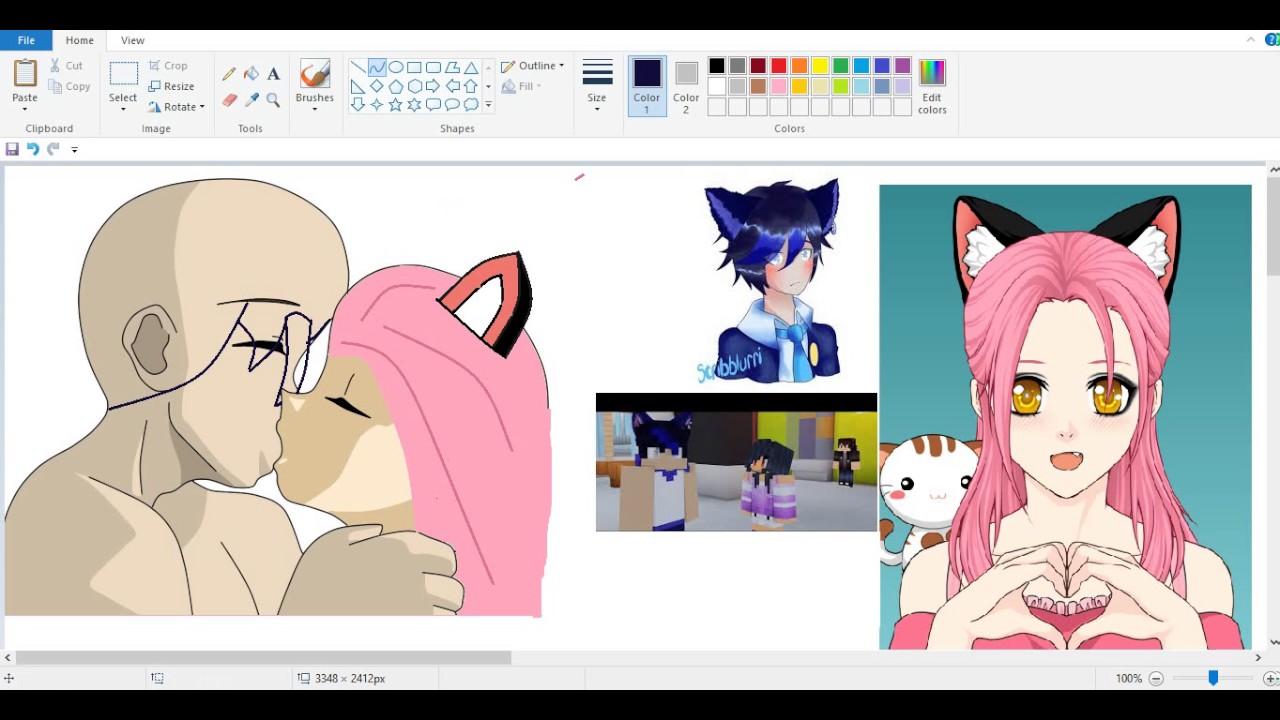The image size is (1280, 720).
Task: Click the Crop button
Action: tap(168, 66)
